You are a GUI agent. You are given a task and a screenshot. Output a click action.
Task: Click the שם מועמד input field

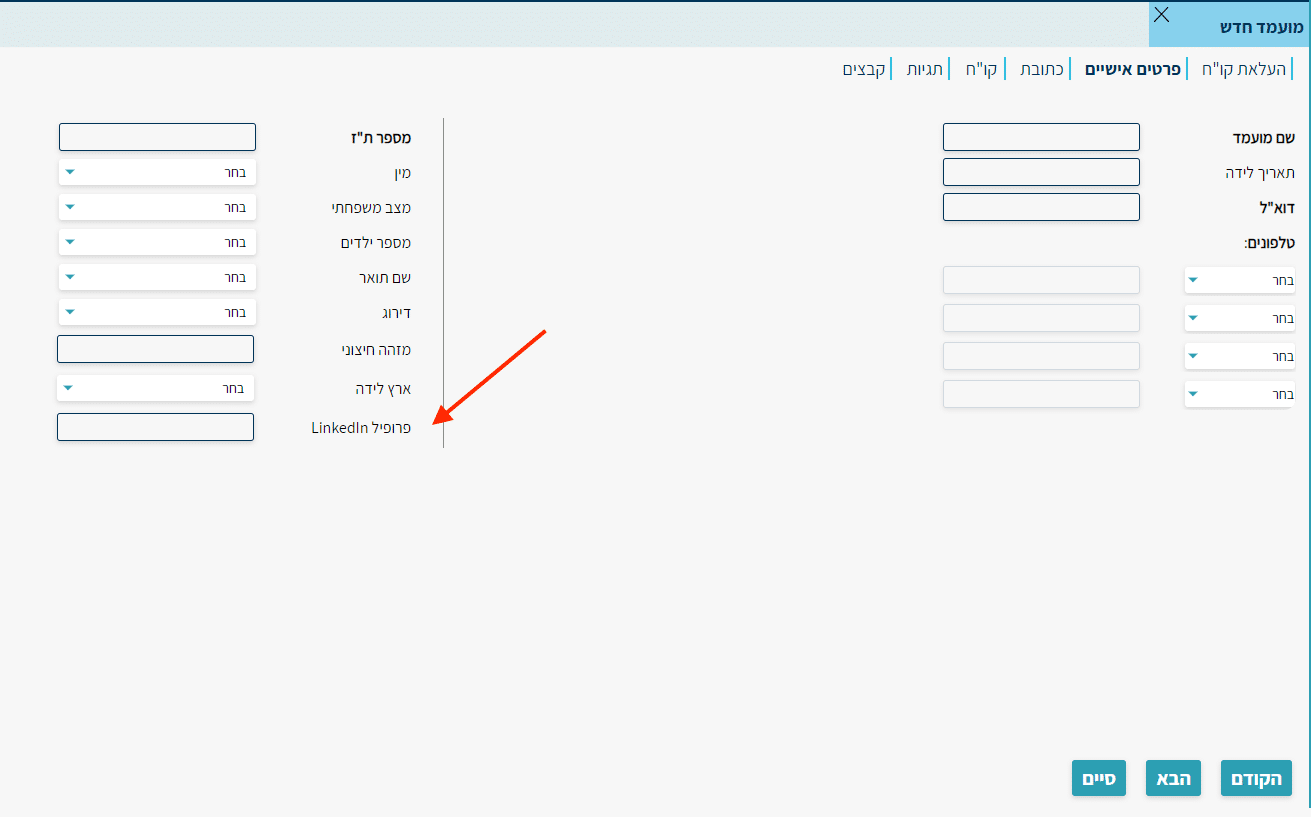pyautogui.click(x=1041, y=137)
